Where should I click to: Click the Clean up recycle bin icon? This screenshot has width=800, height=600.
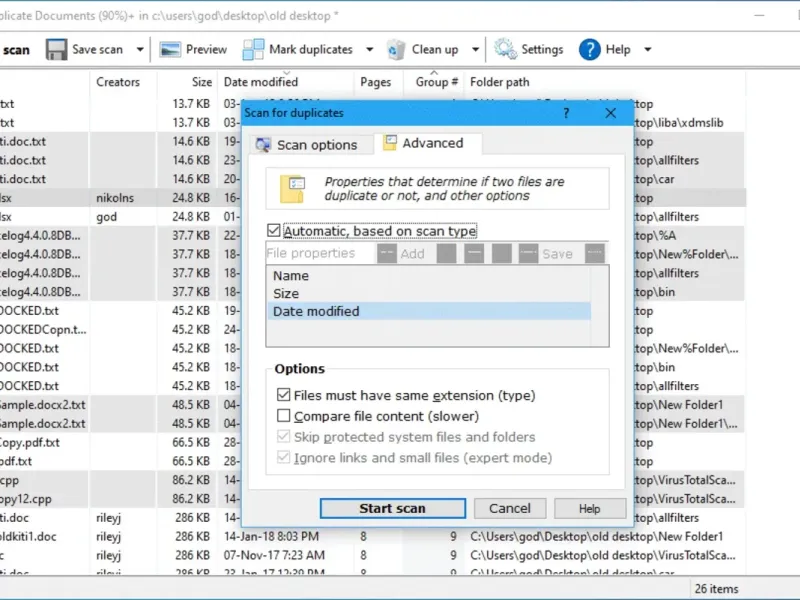tap(396, 49)
